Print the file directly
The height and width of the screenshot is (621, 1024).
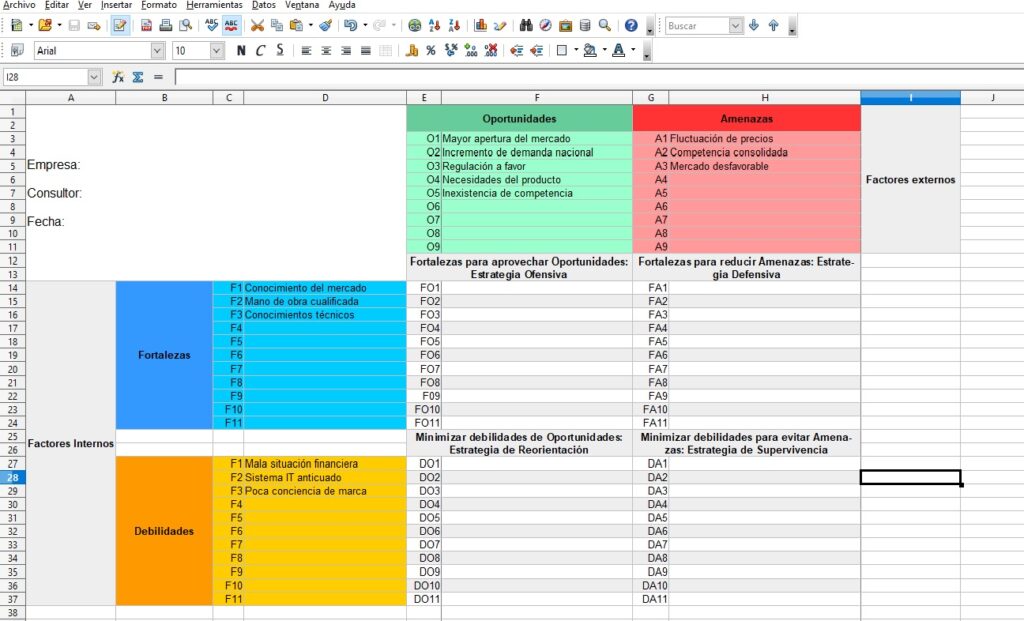tap(166, 25)
